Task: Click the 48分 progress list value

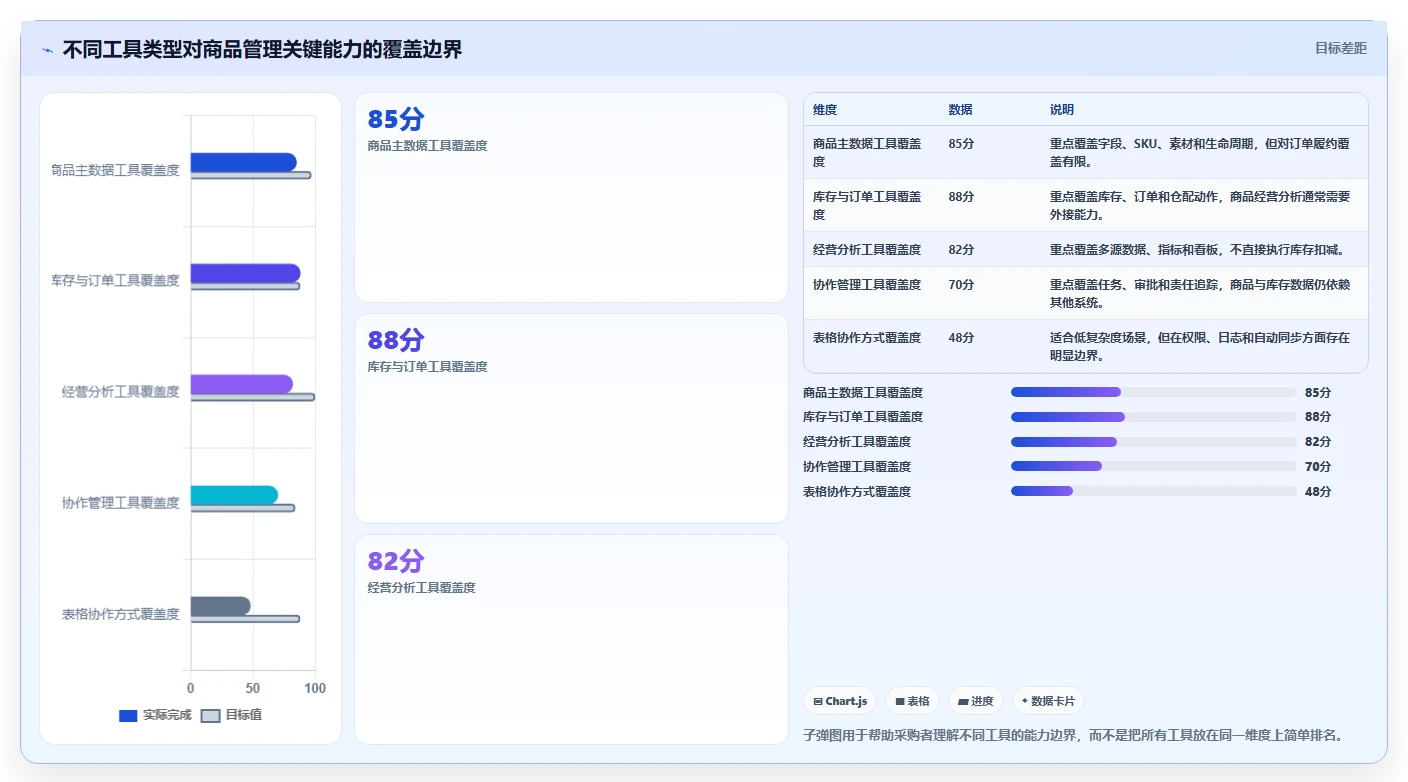Action: coord(1318,491)
